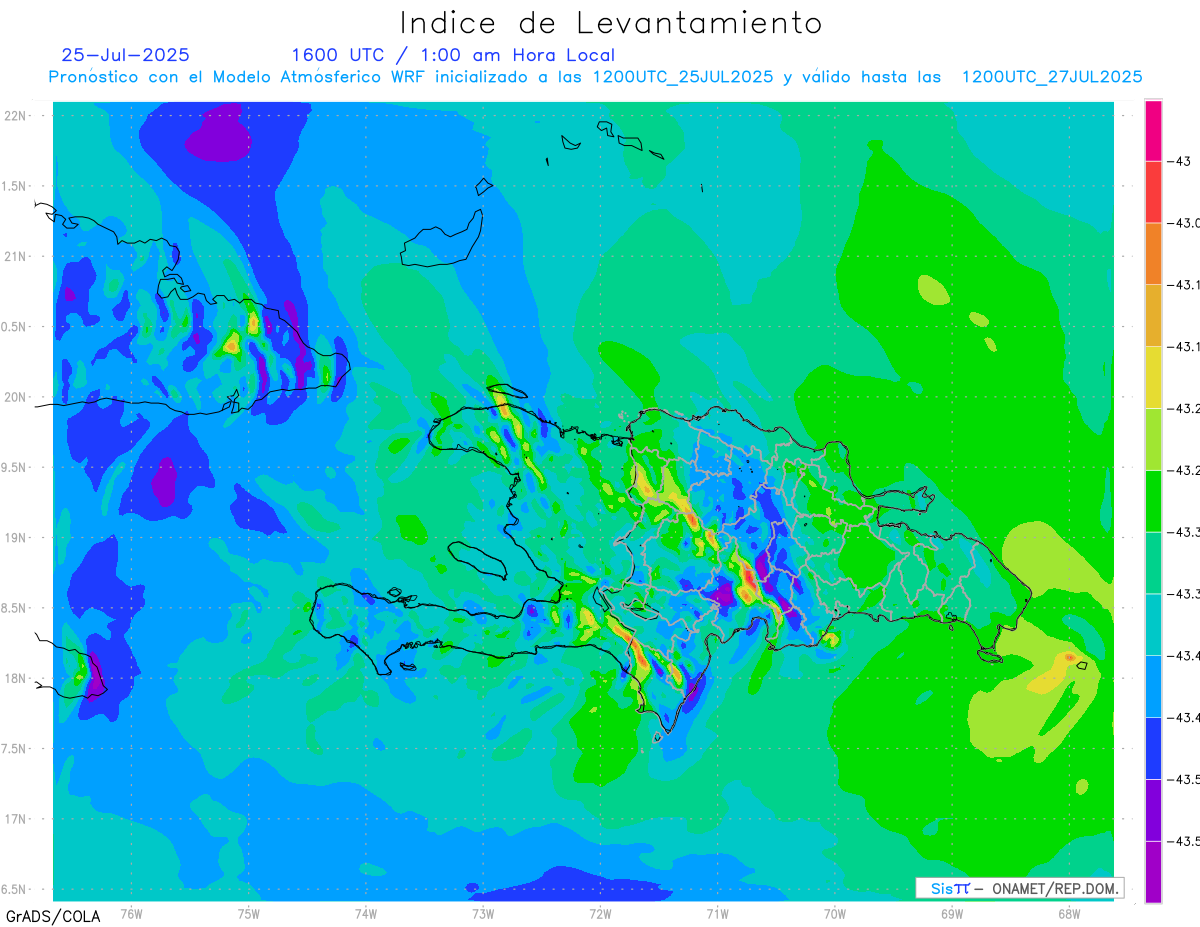
Task: Click the "20N" latitude label
Action: (x=17, y=397)
